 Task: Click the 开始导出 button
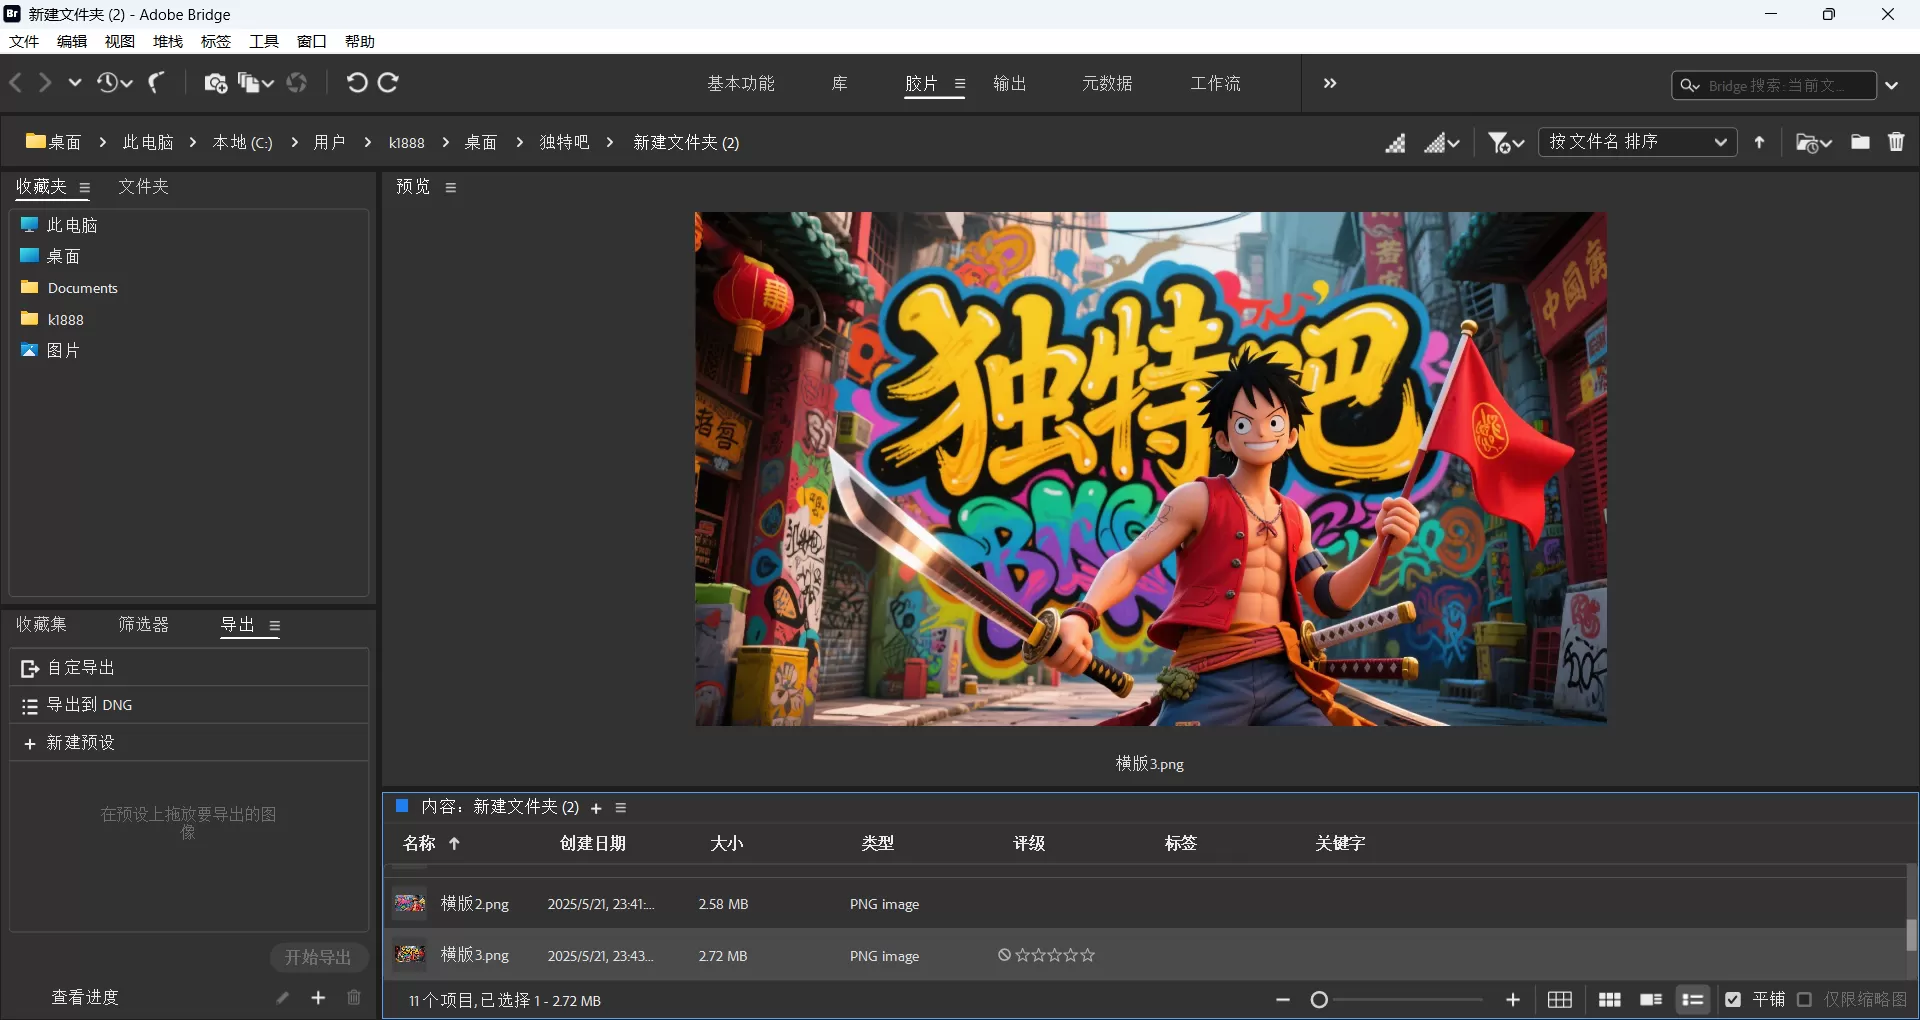point(318,957)
